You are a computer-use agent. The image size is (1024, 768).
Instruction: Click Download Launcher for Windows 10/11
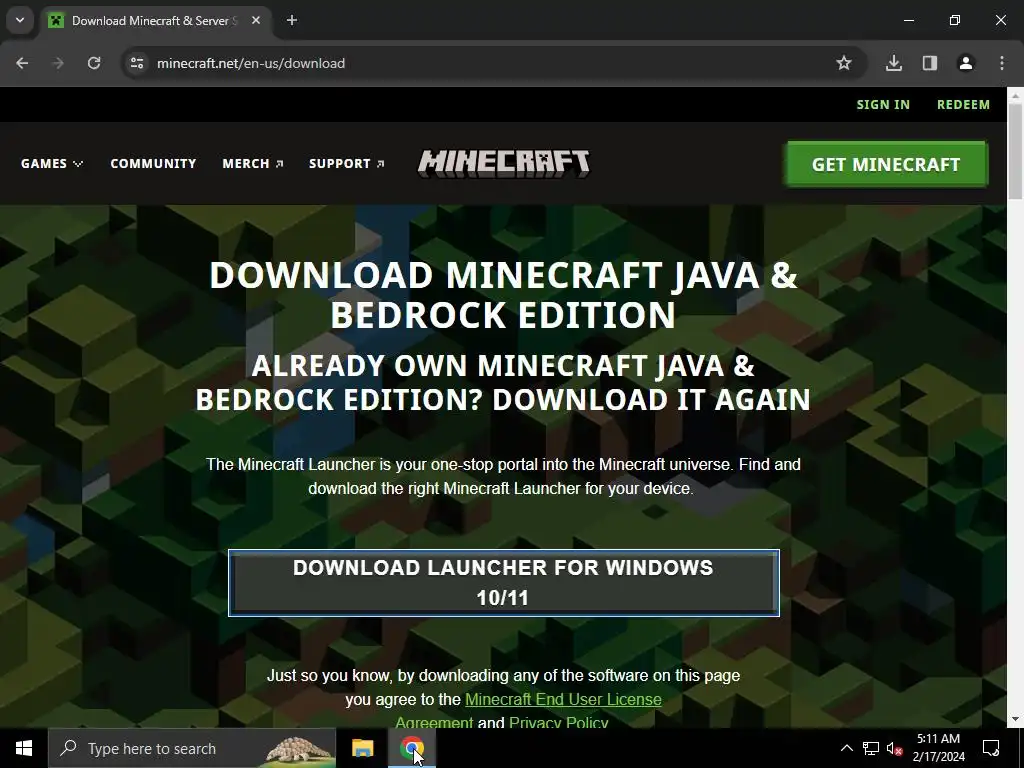tap(504, 583)
